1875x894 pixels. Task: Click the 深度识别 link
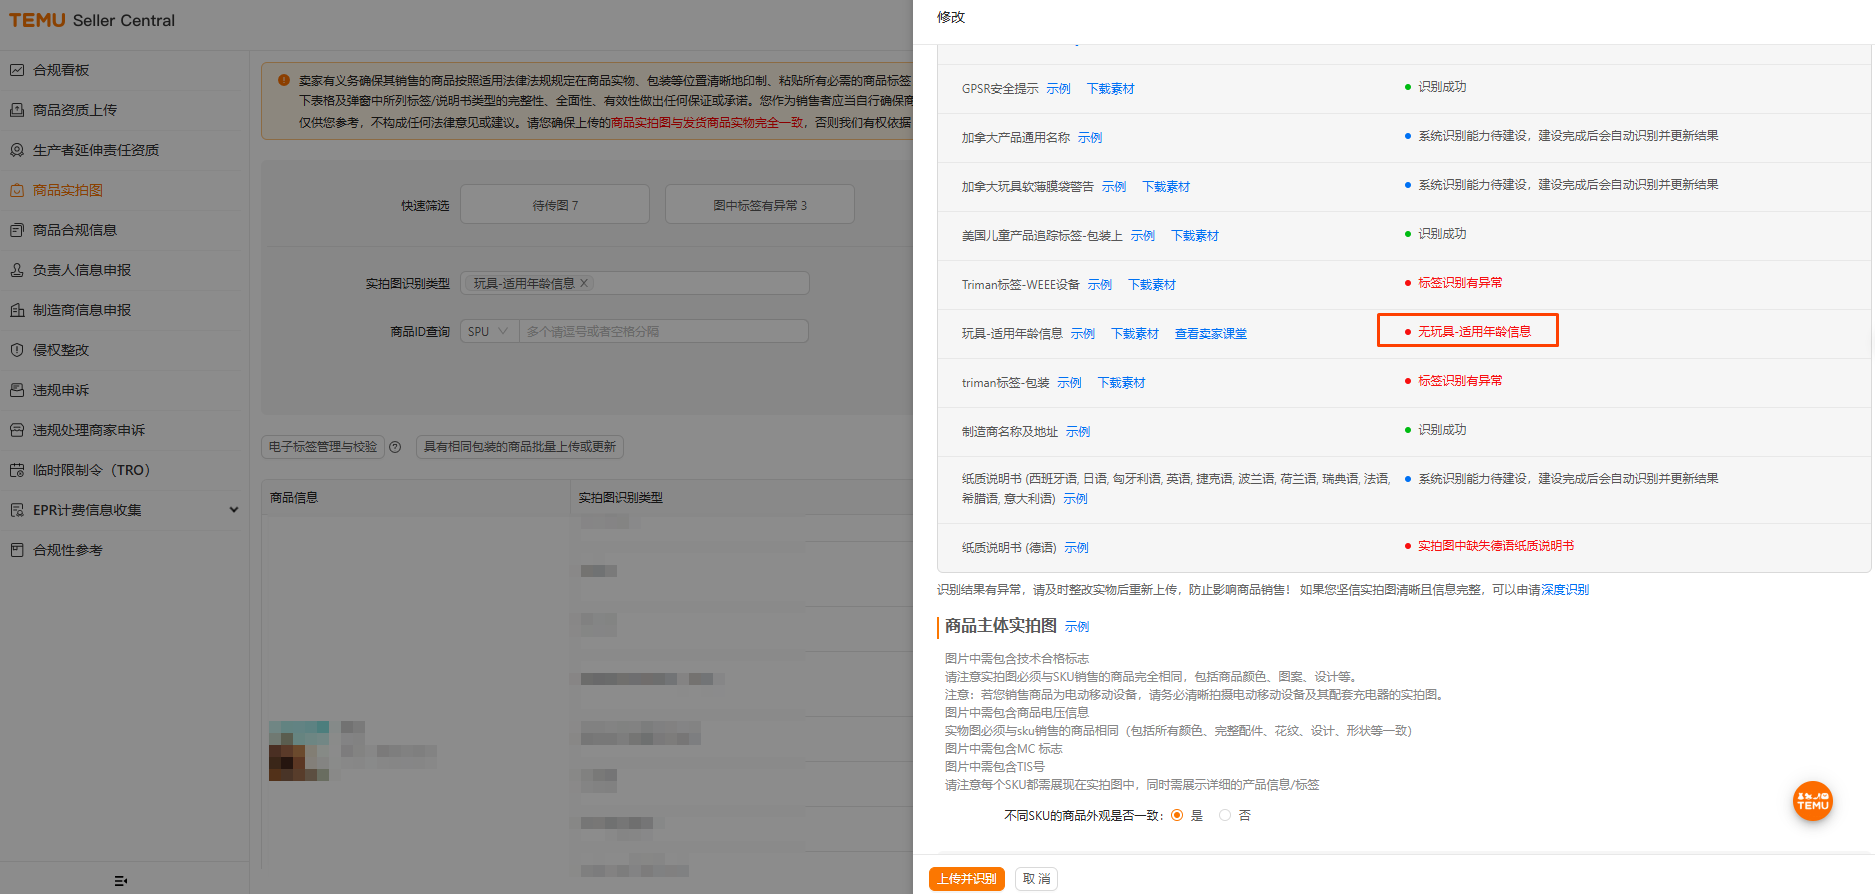coord(1565,590)
